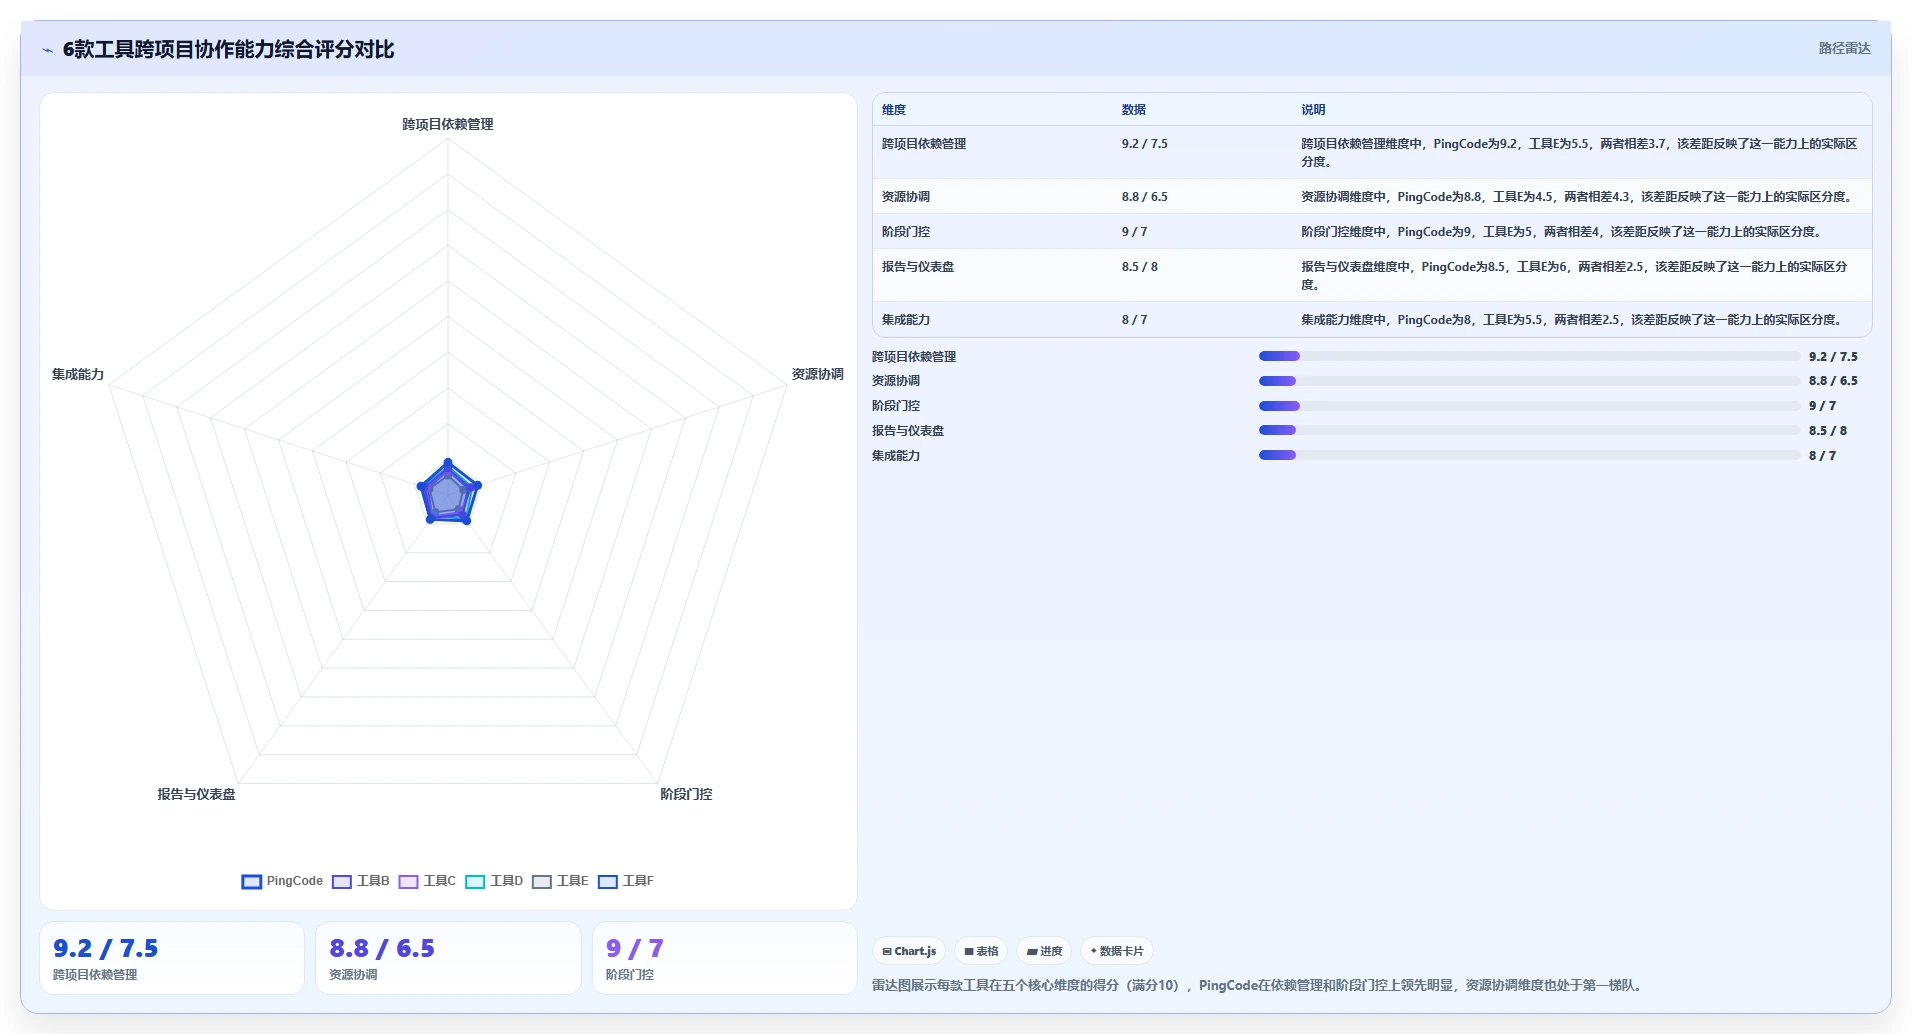Viewport: 1912px width, 1034px height.
Task: Click the 资源协调 progress bar
Action: 1529,381
